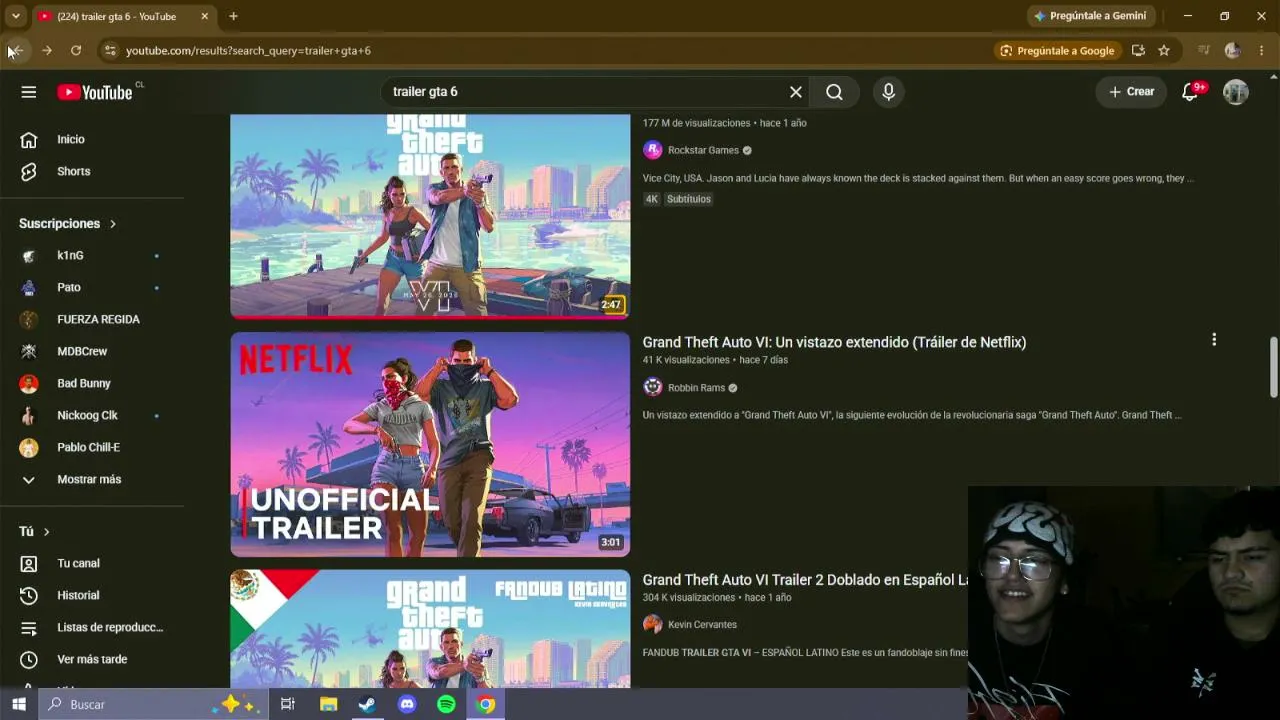Open Ver más tarde
This screenshot has width=1280, height=720.
[x=92, y=660]
